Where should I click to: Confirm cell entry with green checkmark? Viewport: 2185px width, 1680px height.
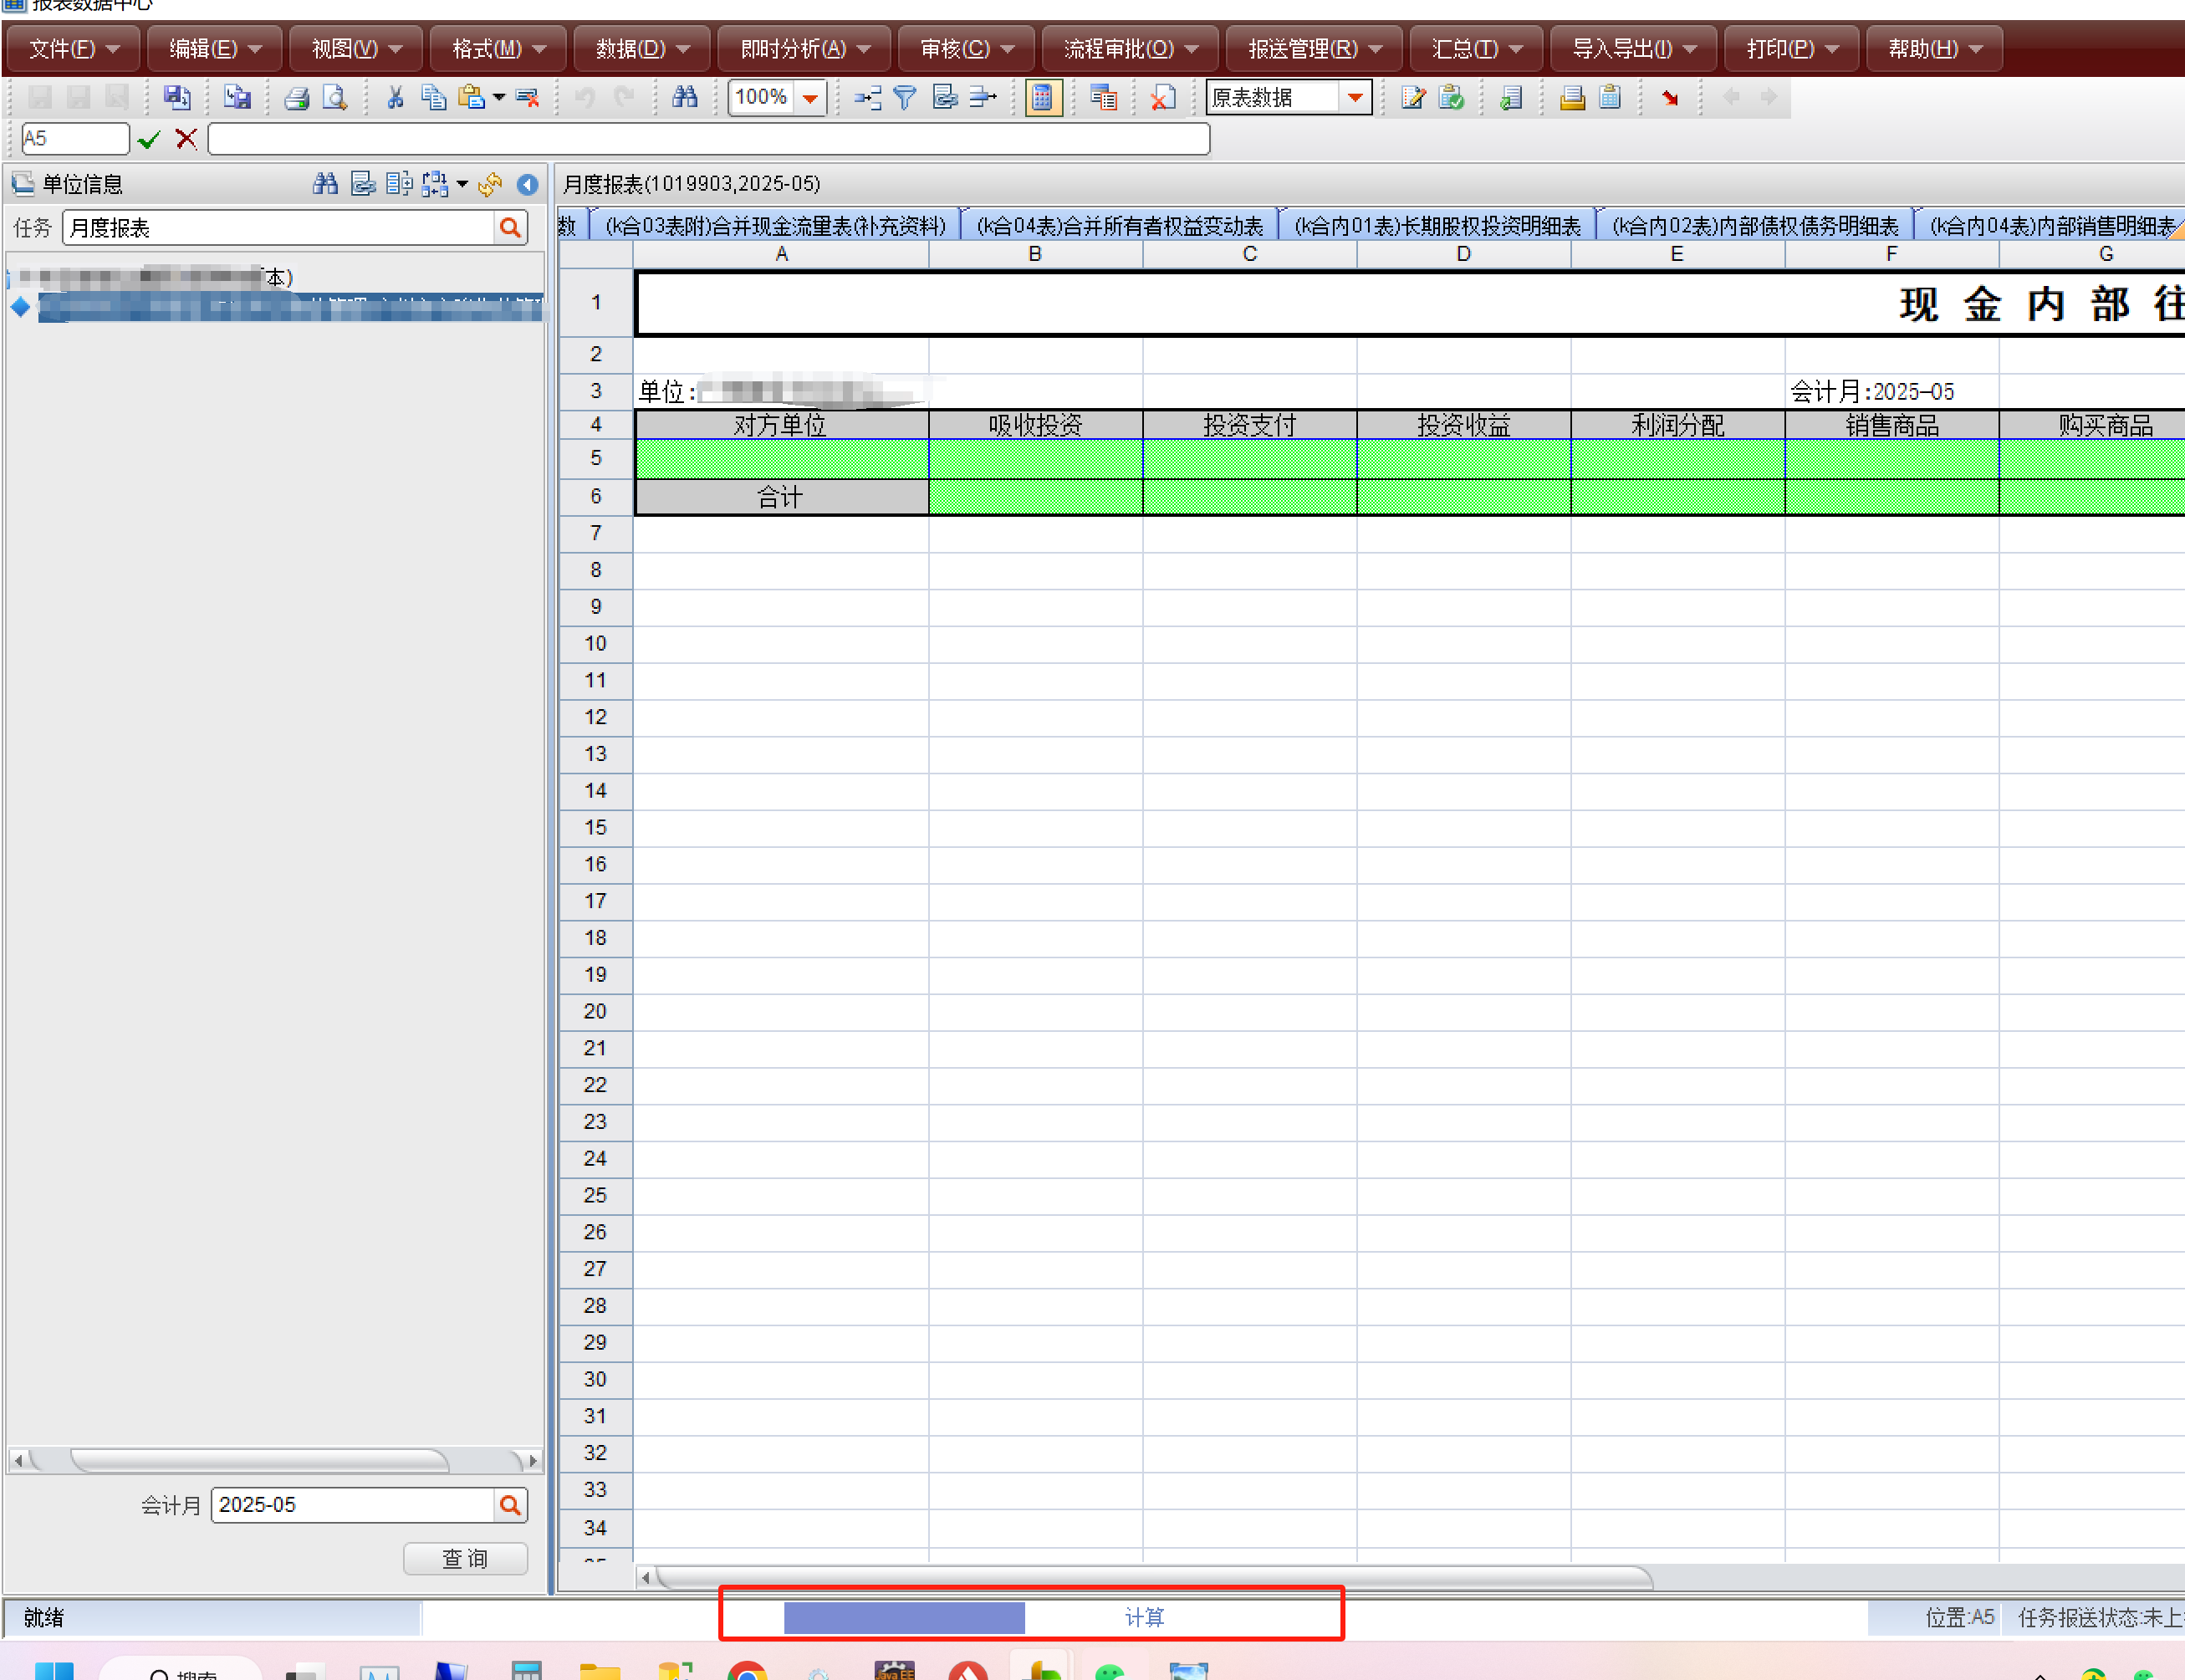pos(149,139)
